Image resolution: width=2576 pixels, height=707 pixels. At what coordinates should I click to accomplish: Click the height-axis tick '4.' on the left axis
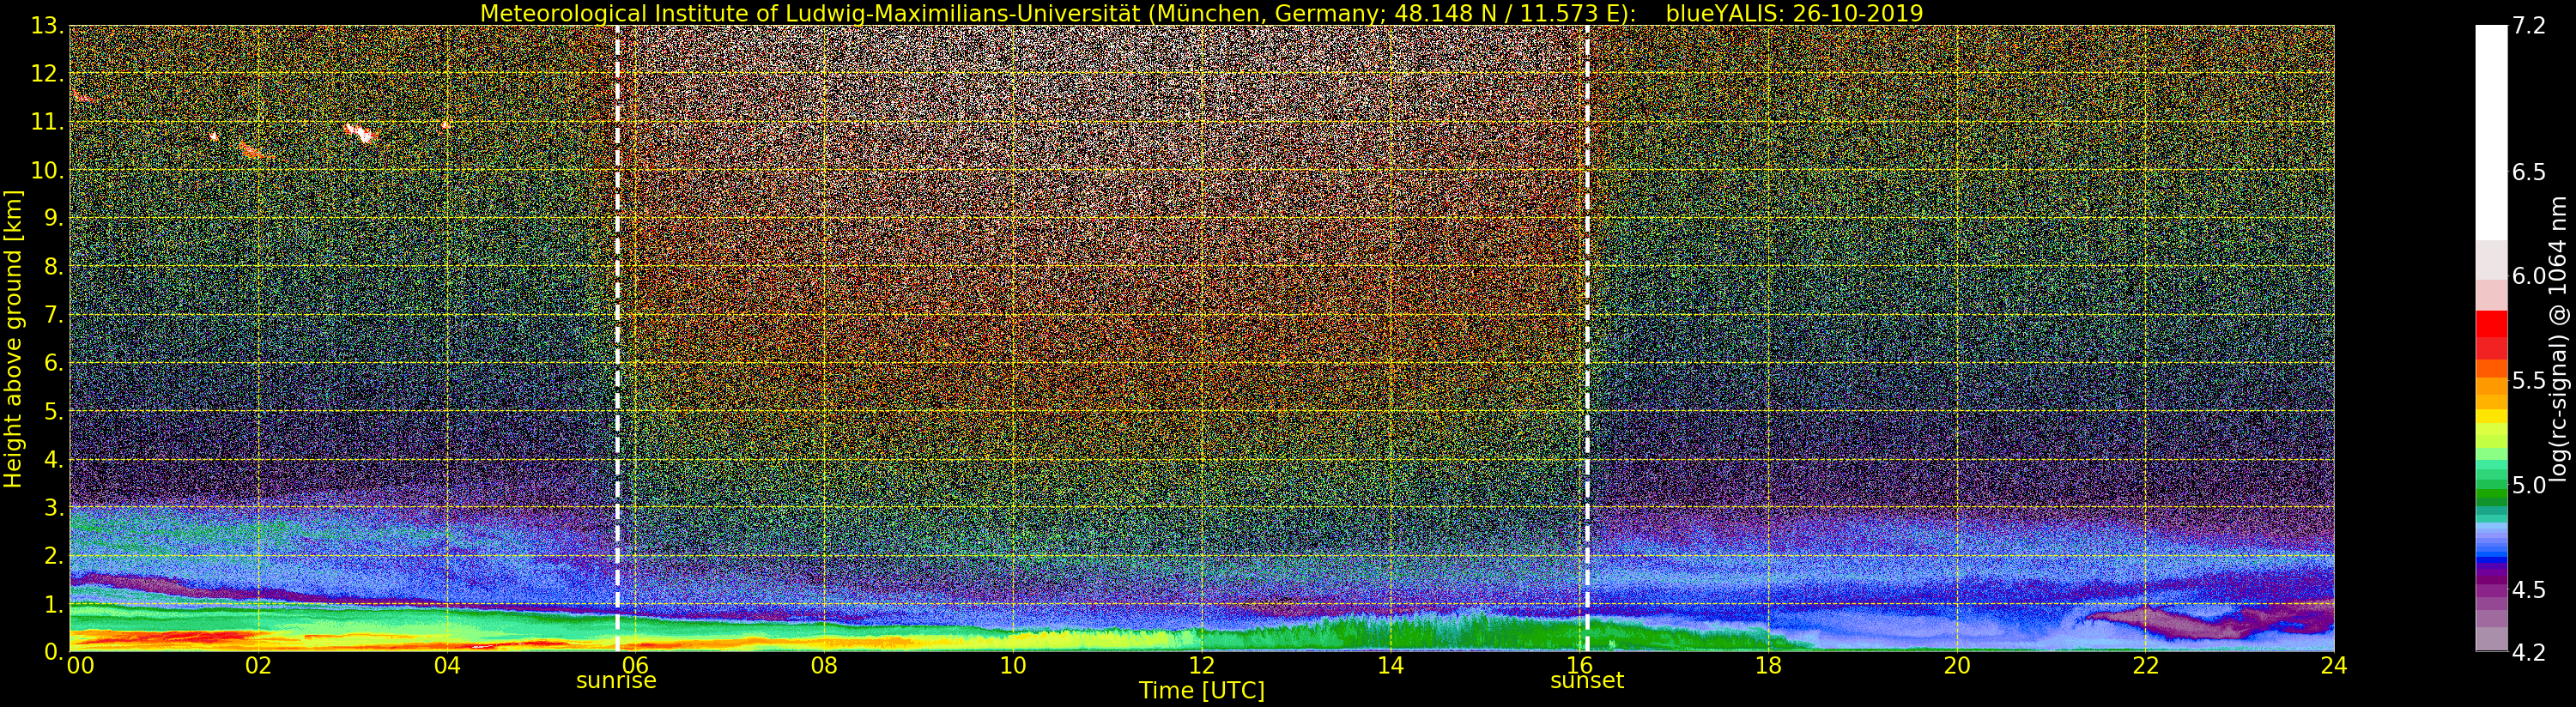click(53, 459)
